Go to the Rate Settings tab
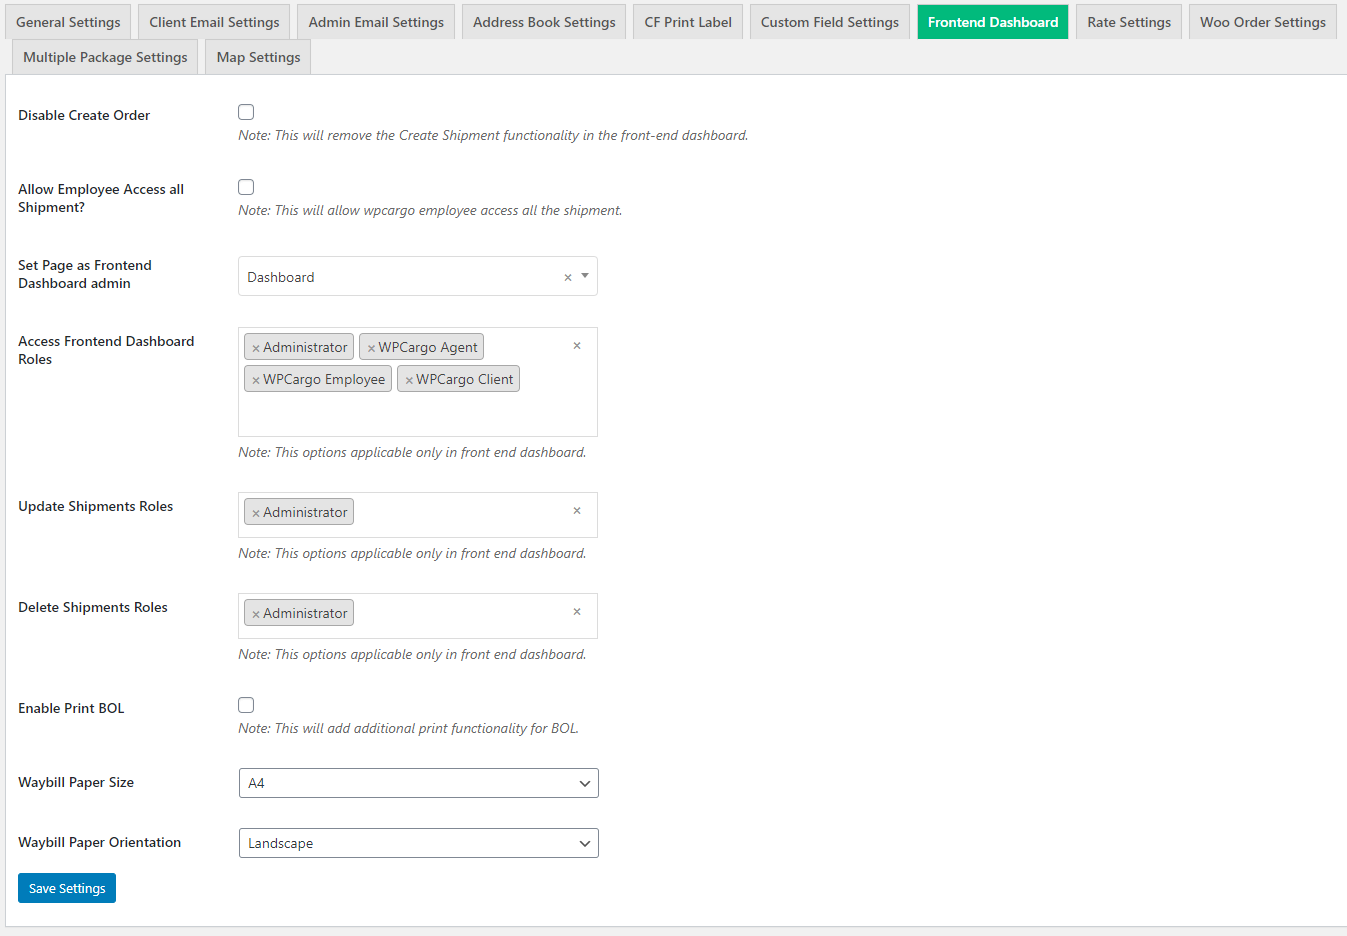This screenshot has height=936, width=1347. coord(1129,22)
